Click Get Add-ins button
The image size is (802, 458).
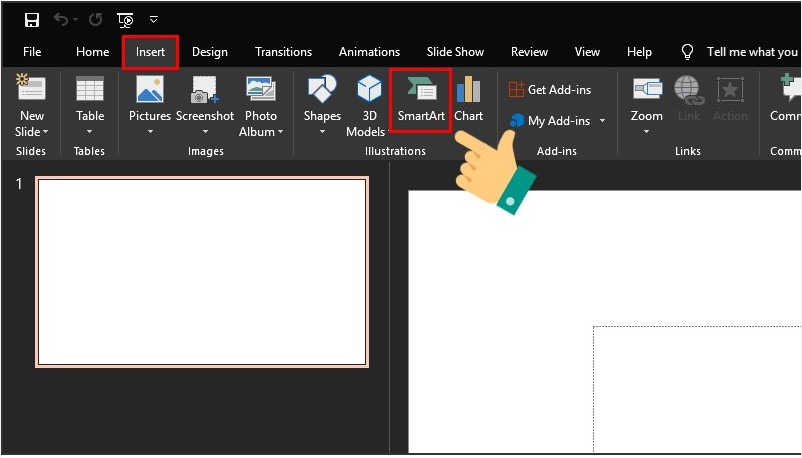[x=549, y=90]
